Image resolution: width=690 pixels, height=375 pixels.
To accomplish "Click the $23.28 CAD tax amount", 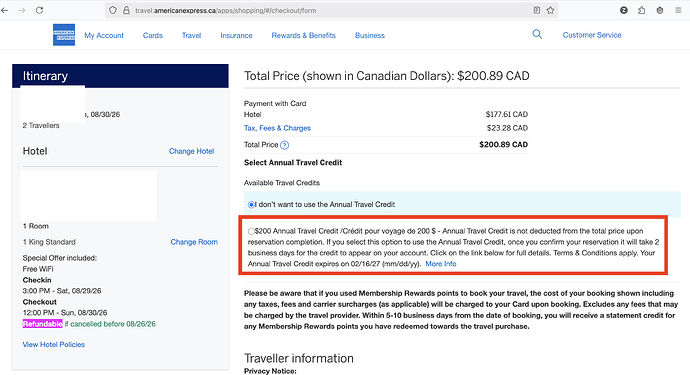I will tap(507, 128).
